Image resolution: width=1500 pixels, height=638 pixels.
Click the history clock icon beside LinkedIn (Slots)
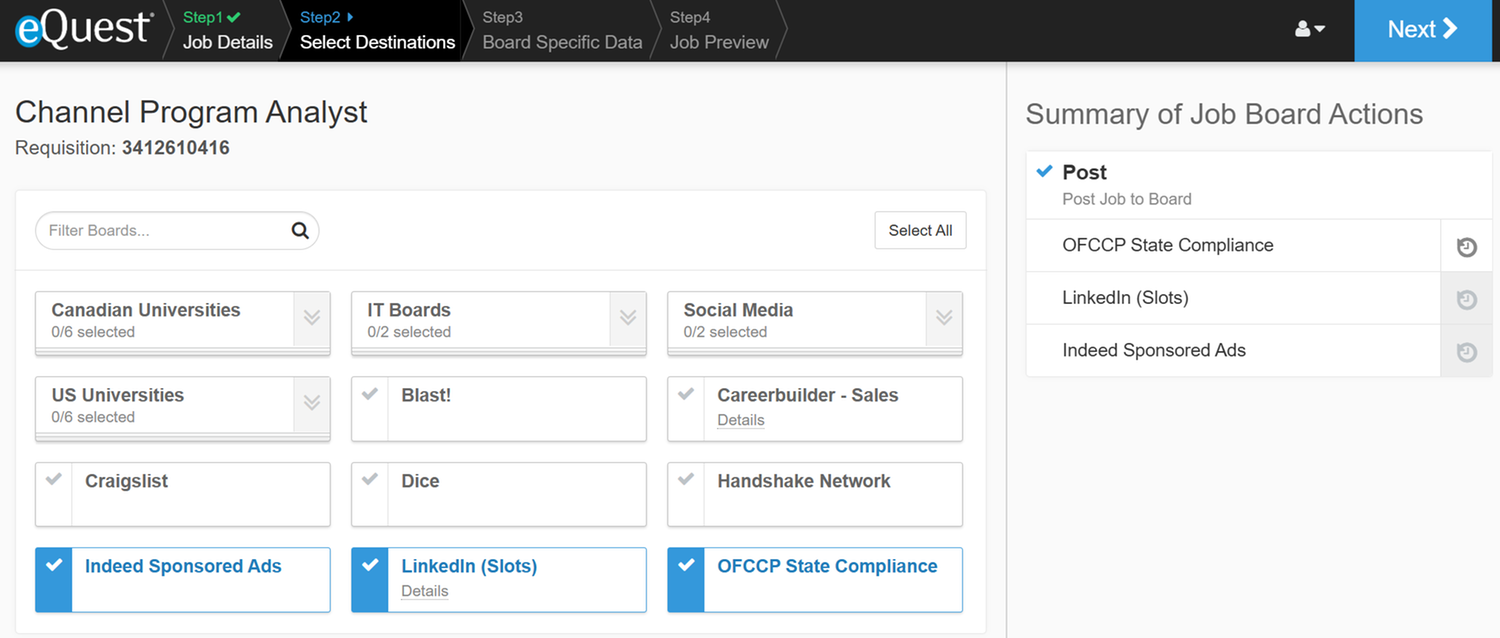pos(1465,299)
